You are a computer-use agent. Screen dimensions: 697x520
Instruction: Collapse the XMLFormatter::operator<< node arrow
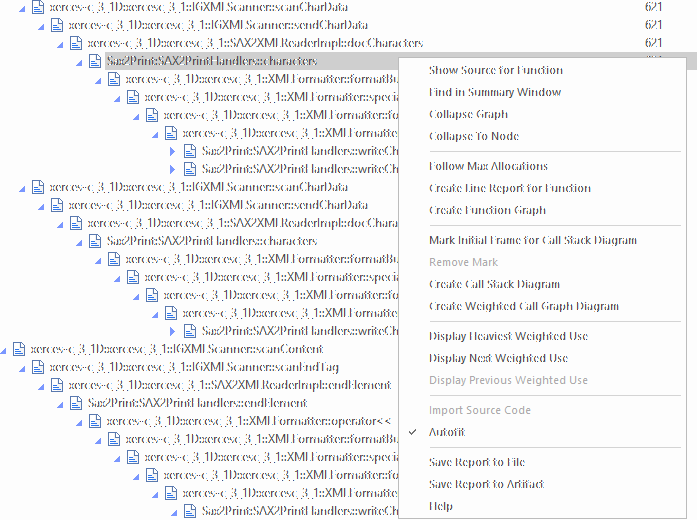click(x=81, y=421)
